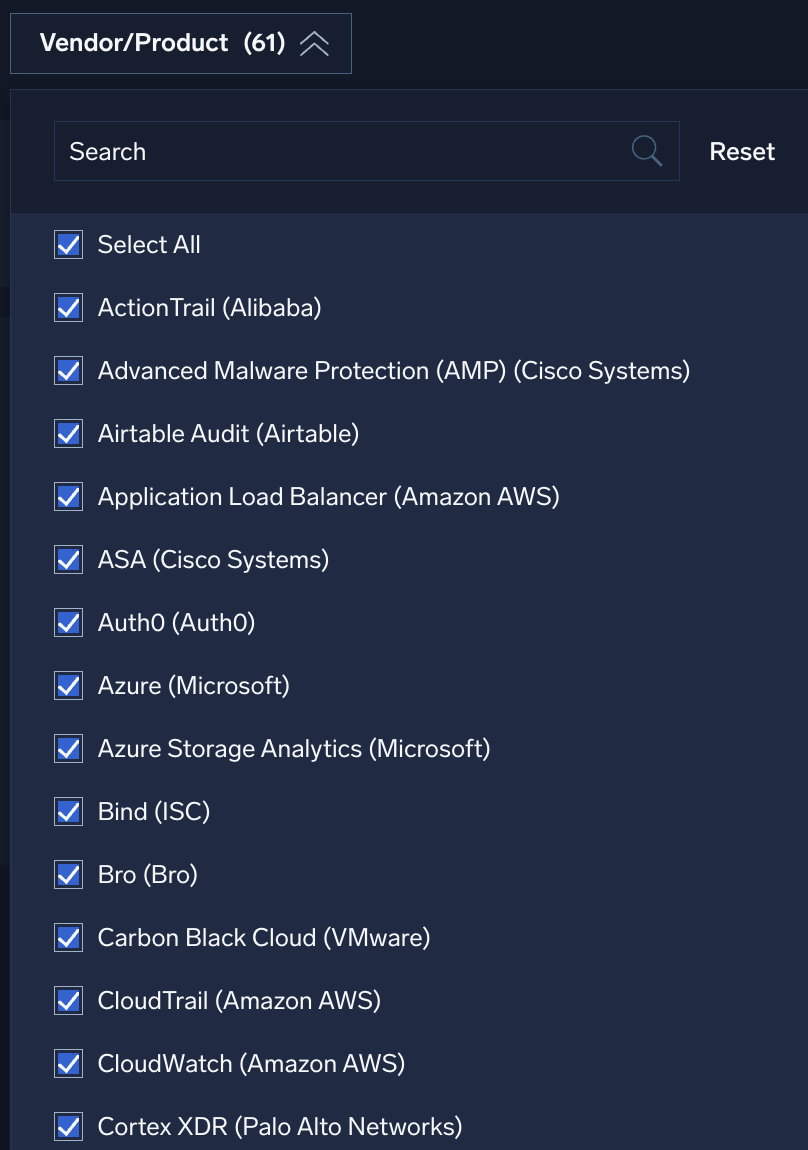Toggle CloudTrail (Amazon AWS)
The height and width of the screenshot is (1150, 808).
(x=67, y=1000)
